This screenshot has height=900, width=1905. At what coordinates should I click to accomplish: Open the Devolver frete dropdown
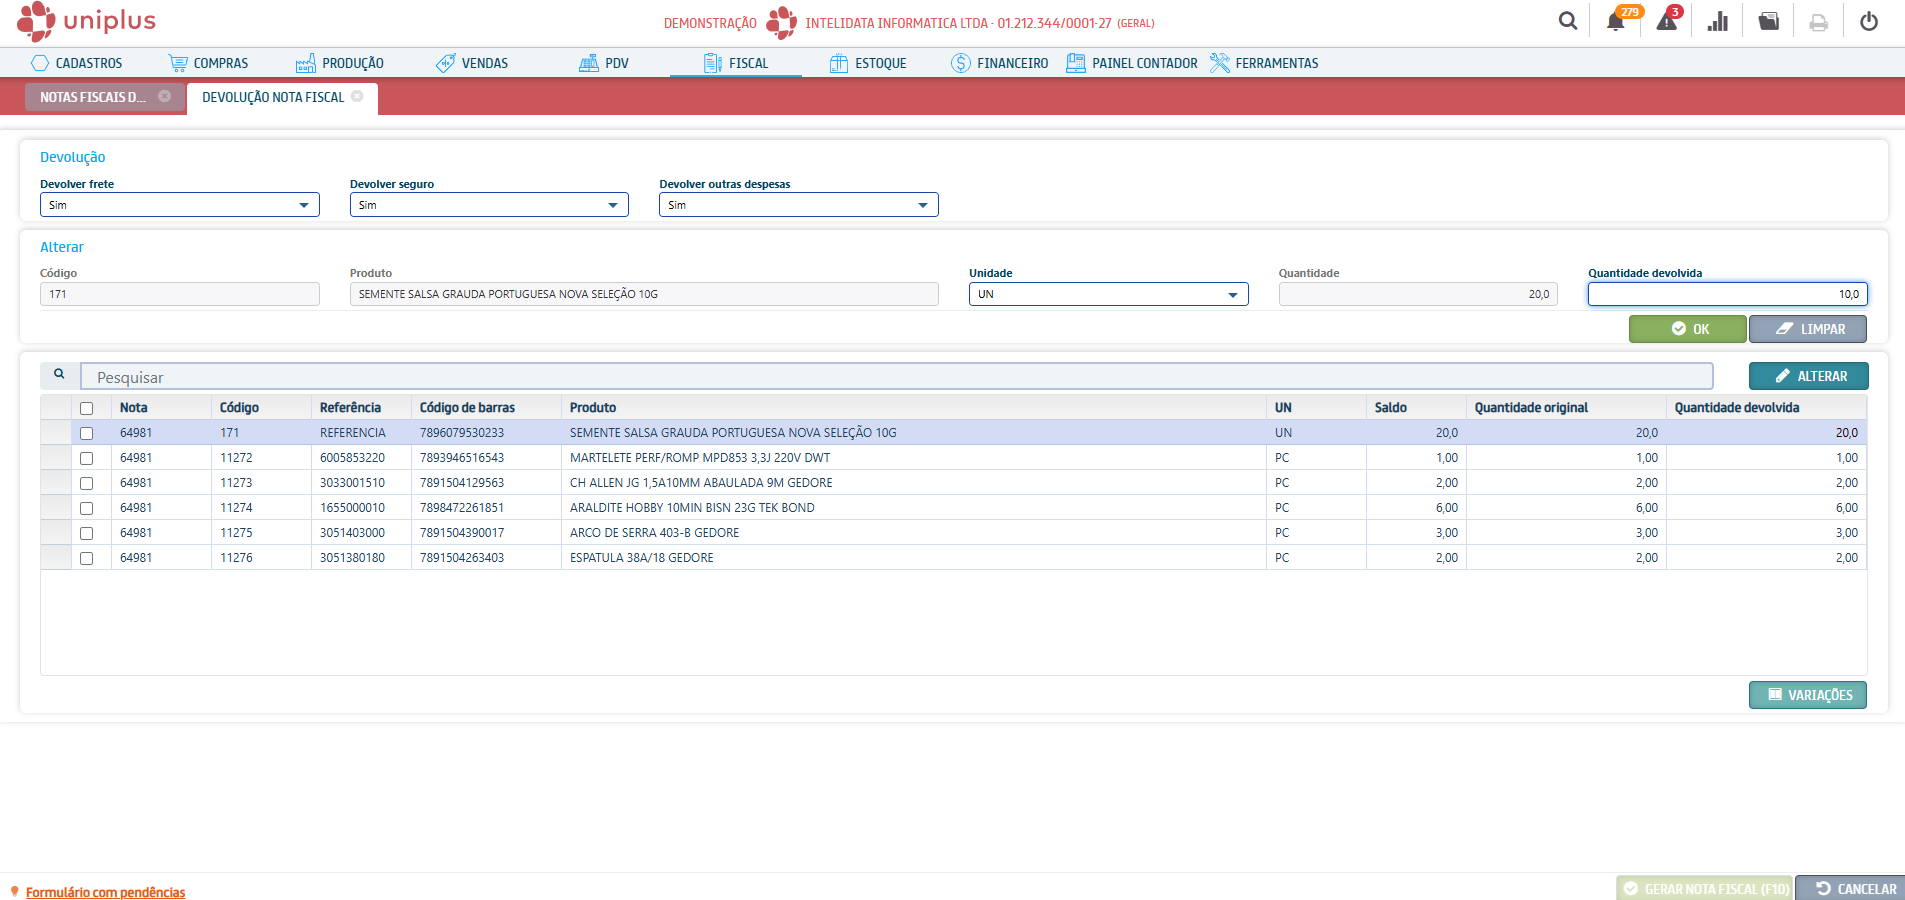[x=180, y=205]
